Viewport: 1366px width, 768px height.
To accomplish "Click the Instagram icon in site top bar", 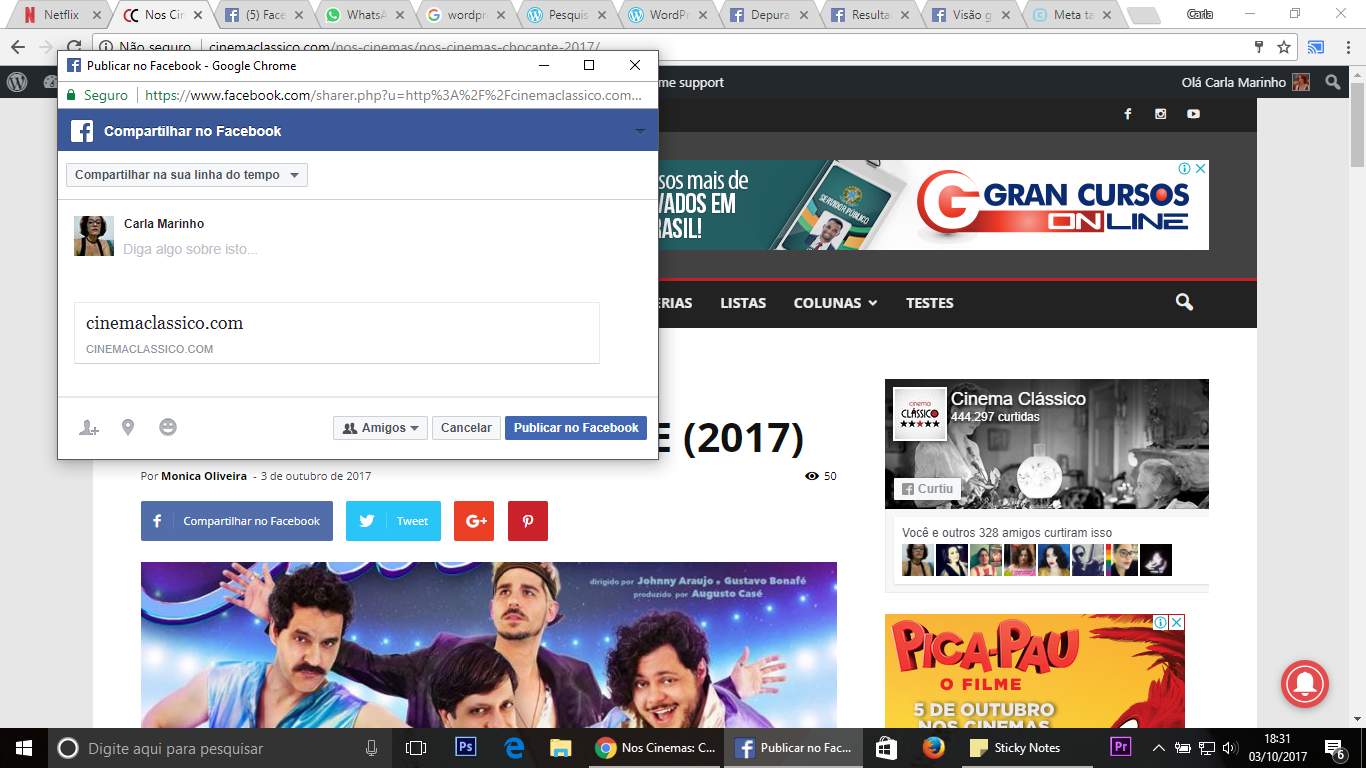I will pyautogui.click(x=1160, y=114).
